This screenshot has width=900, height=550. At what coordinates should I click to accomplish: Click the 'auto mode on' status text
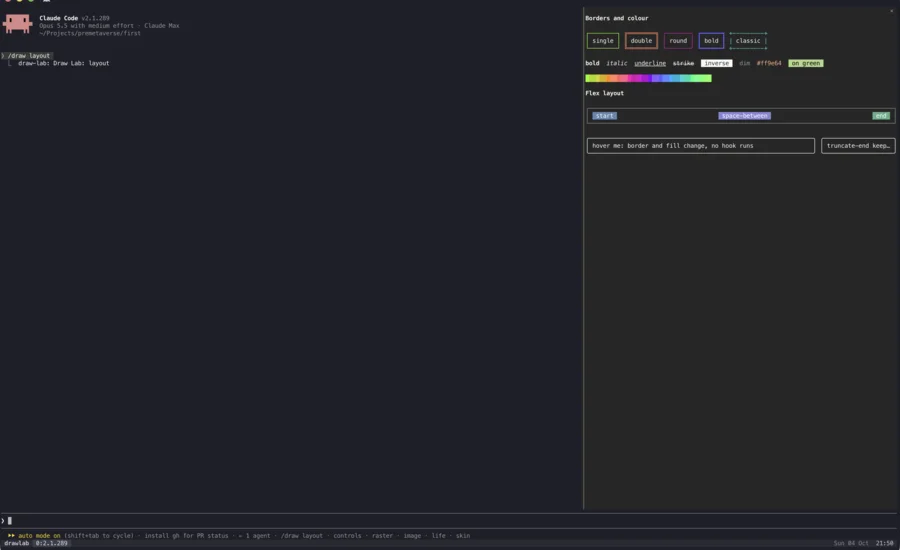tap(39, 536)
